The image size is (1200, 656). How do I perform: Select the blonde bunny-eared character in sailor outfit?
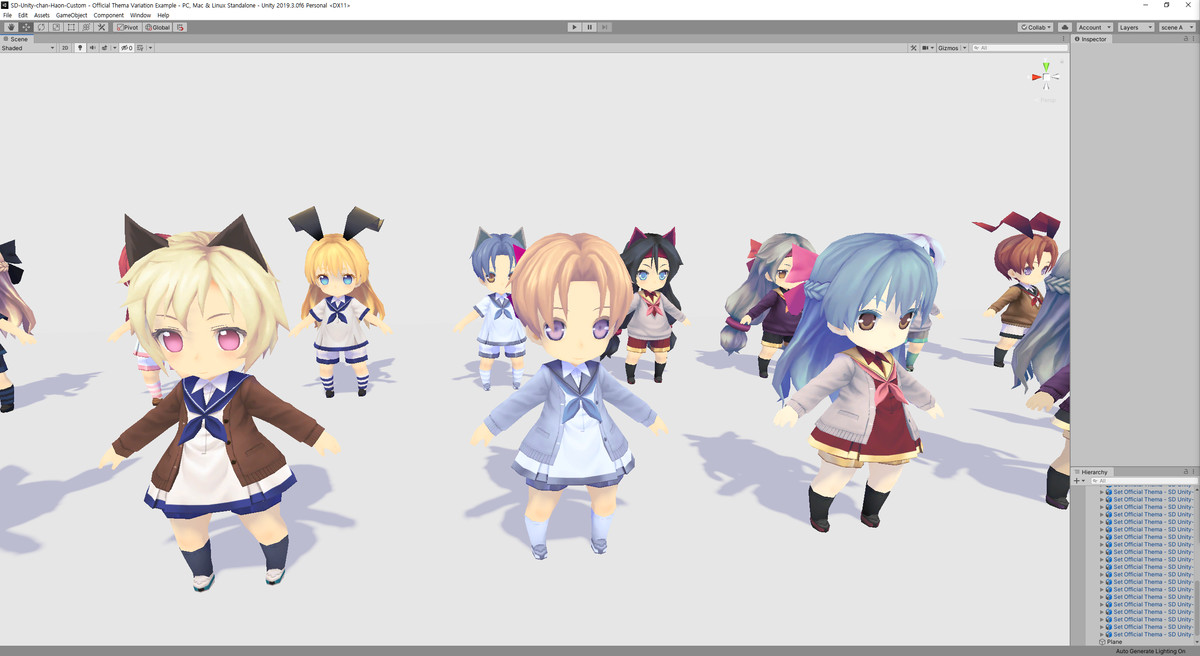pos(337,300)
